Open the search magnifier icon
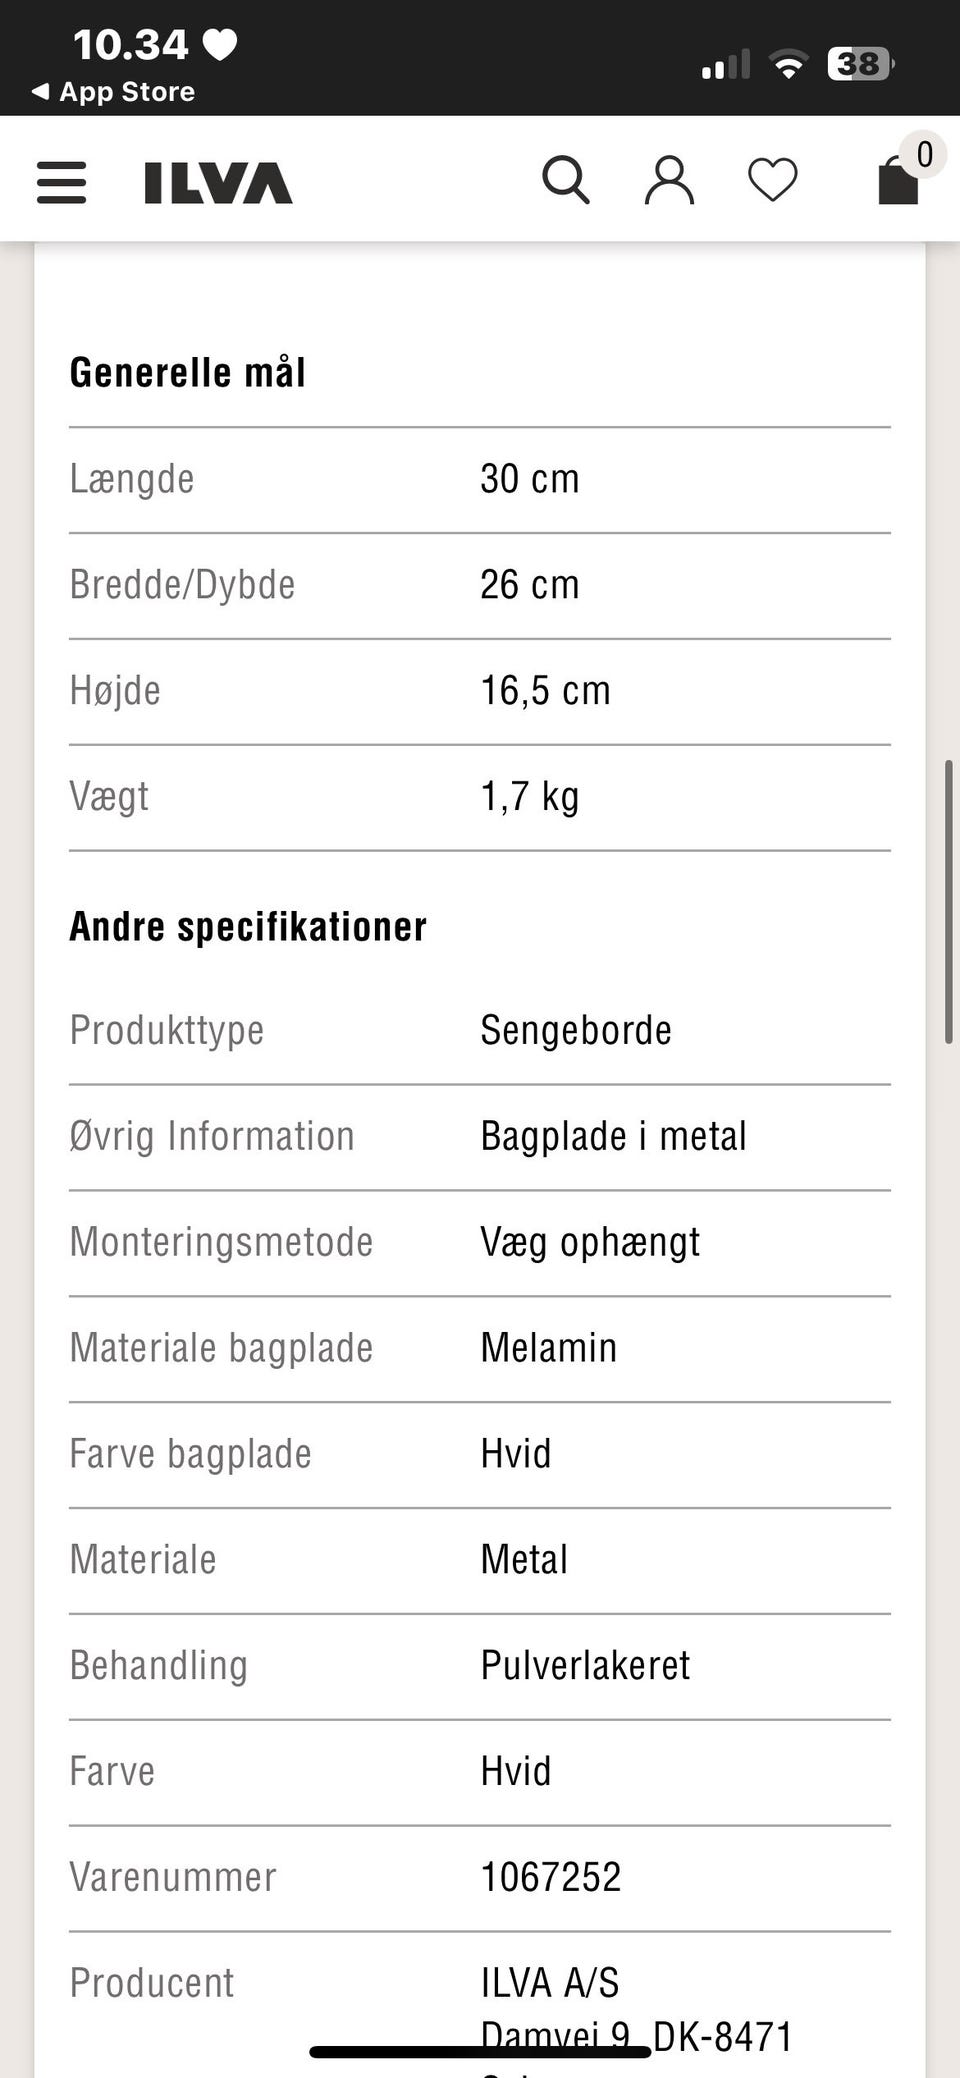The height and width of the screenshot is (2078, 960). coord(566,181)
